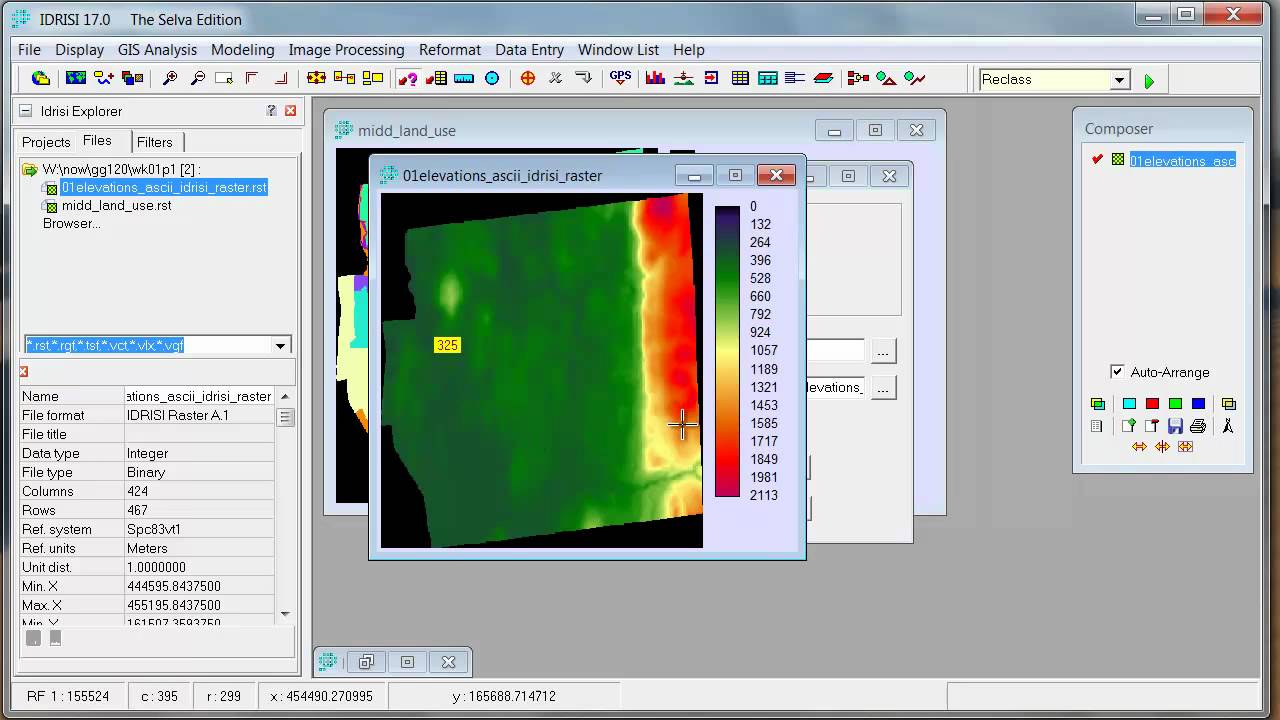Select the blue ruler measure tool

(x=464, y=79)
